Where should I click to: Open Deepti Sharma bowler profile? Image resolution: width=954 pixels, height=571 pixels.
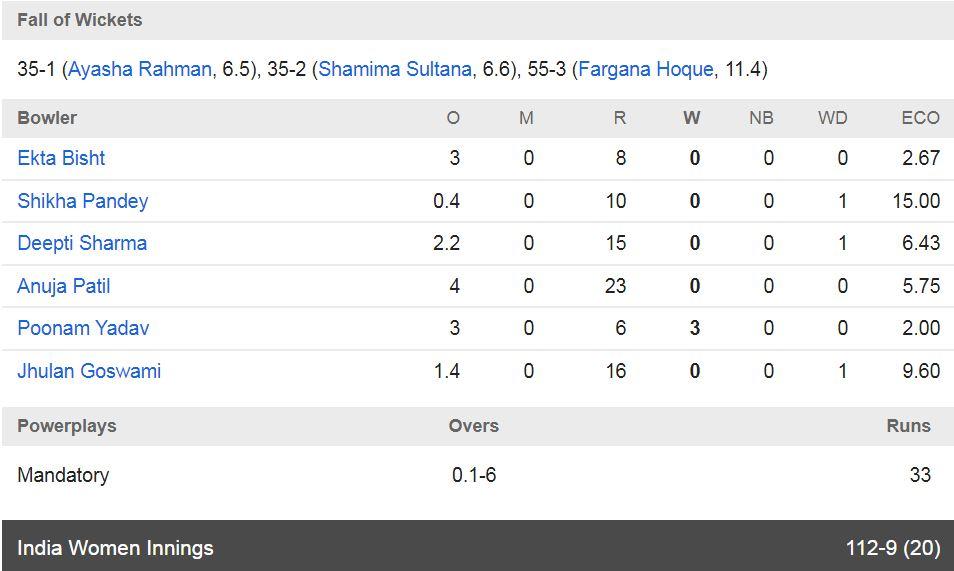[82, 243]
